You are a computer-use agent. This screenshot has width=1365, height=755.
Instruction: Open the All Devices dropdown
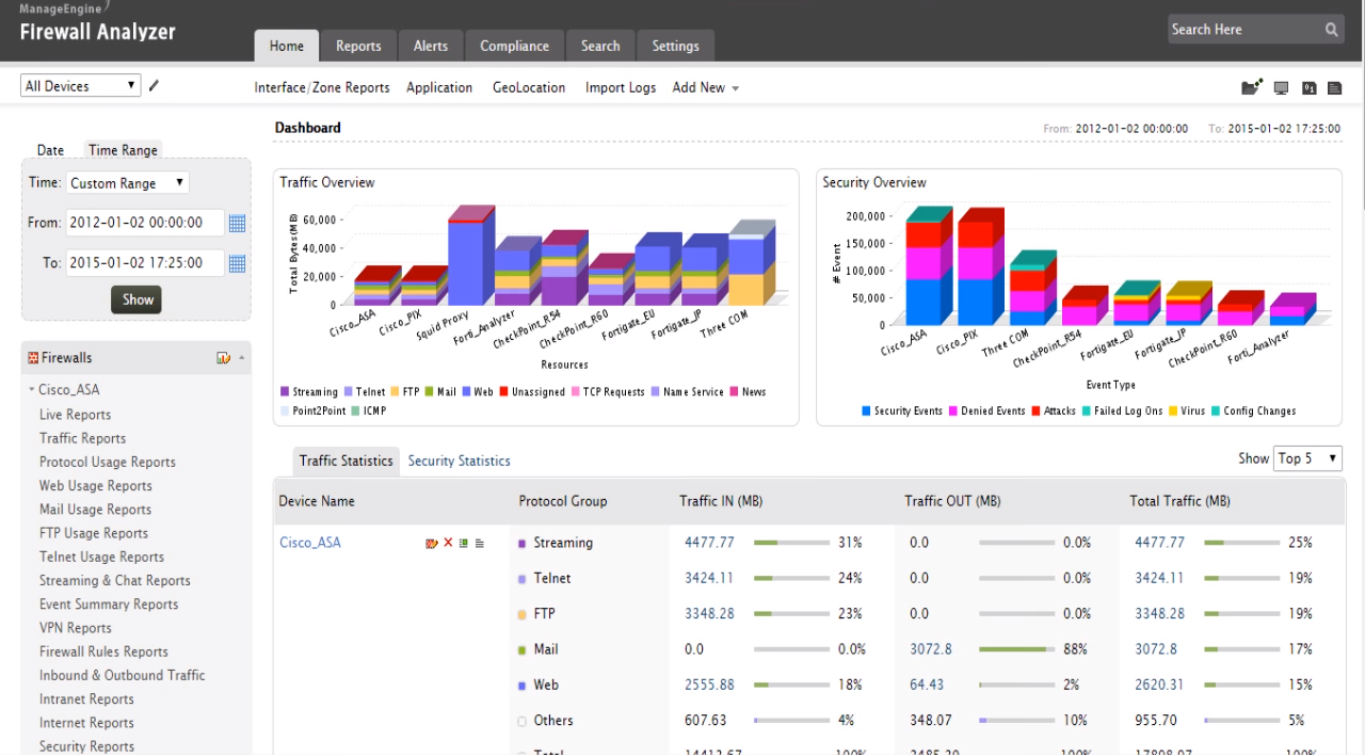click(x=80, y=86)
